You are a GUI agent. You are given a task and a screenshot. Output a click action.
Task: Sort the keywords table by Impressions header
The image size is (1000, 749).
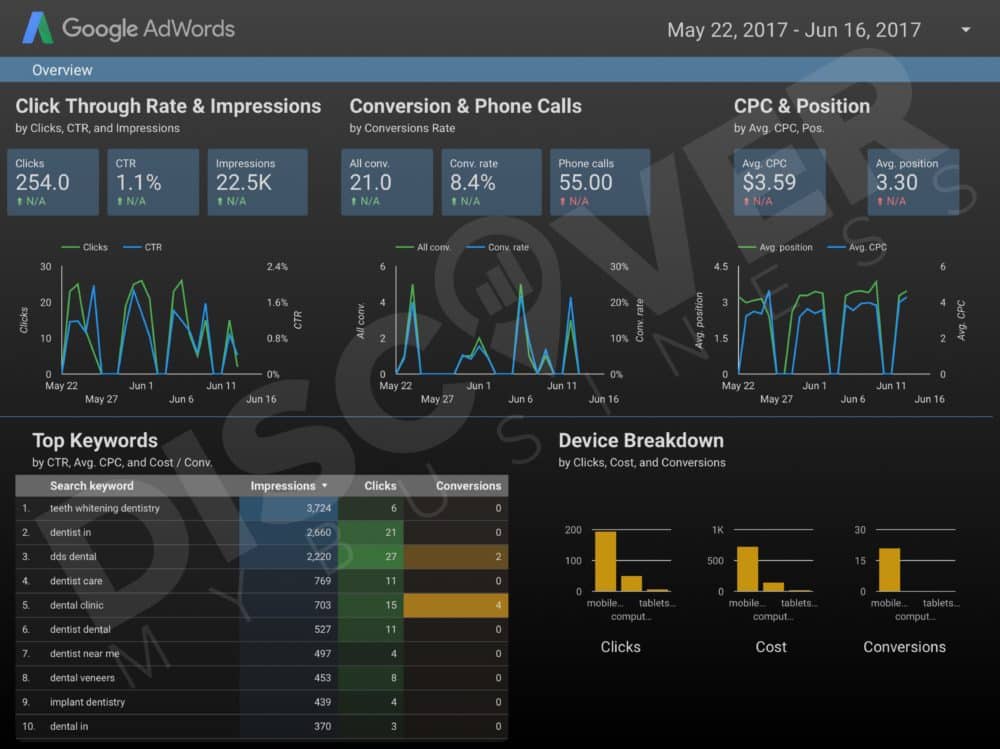[x=288, y=486]
